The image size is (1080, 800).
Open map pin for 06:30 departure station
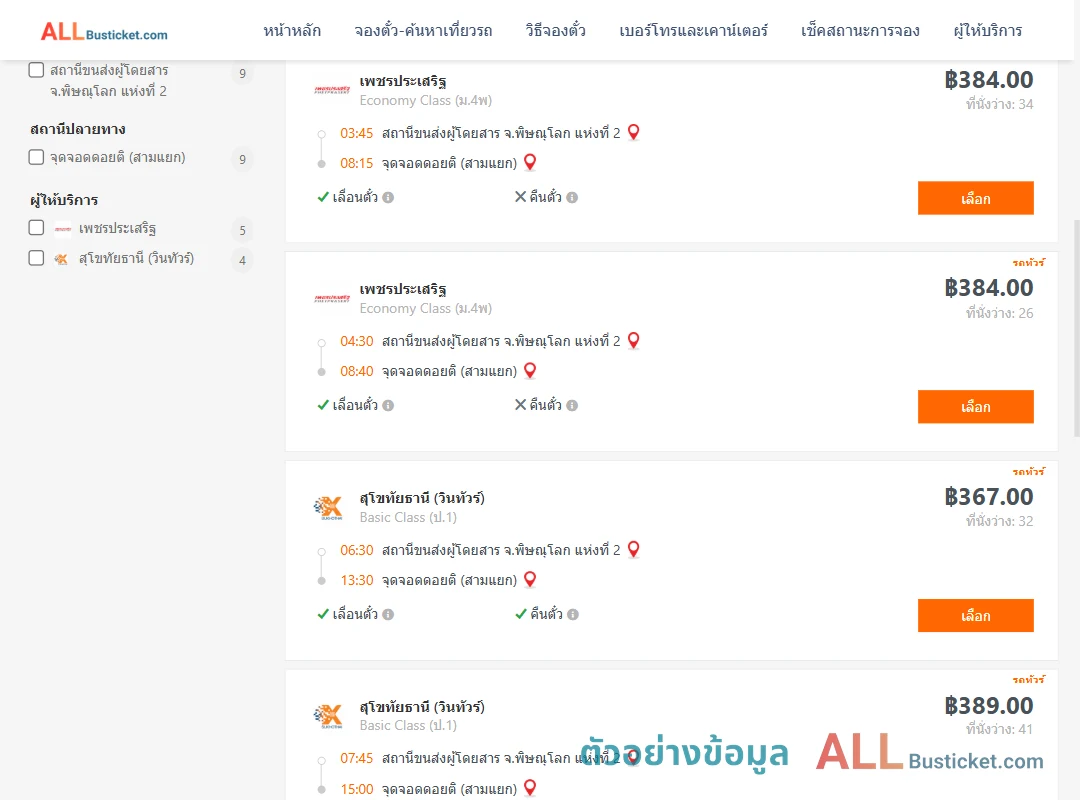pos(634,549)
